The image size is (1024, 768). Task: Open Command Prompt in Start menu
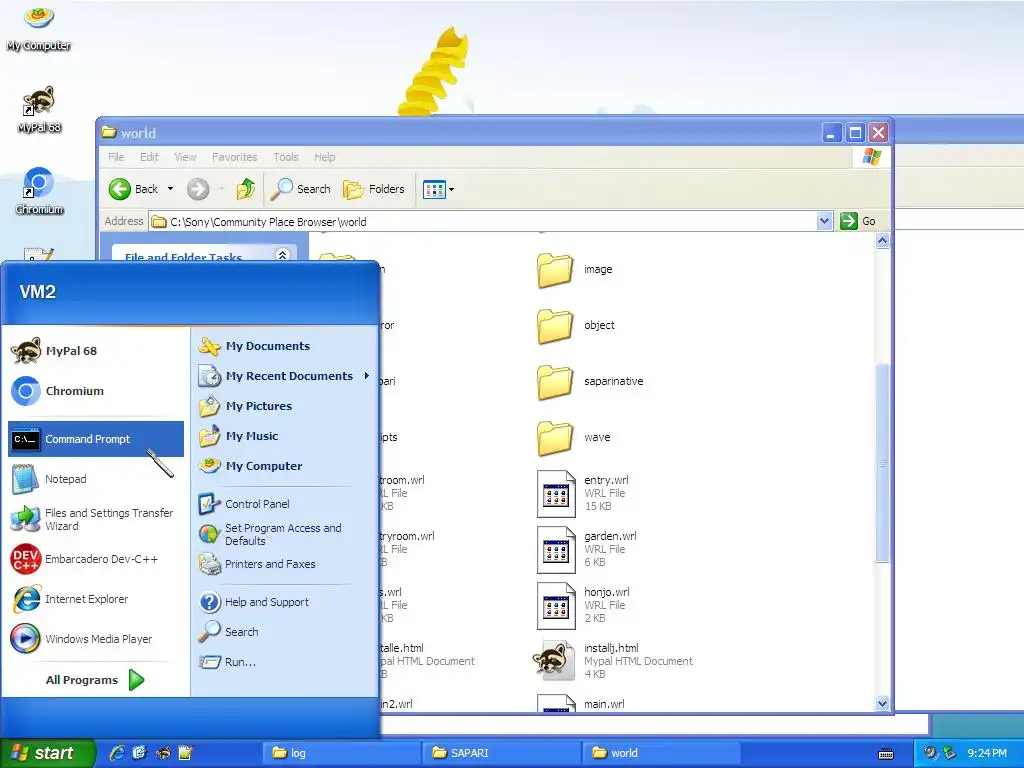(95, 439)
